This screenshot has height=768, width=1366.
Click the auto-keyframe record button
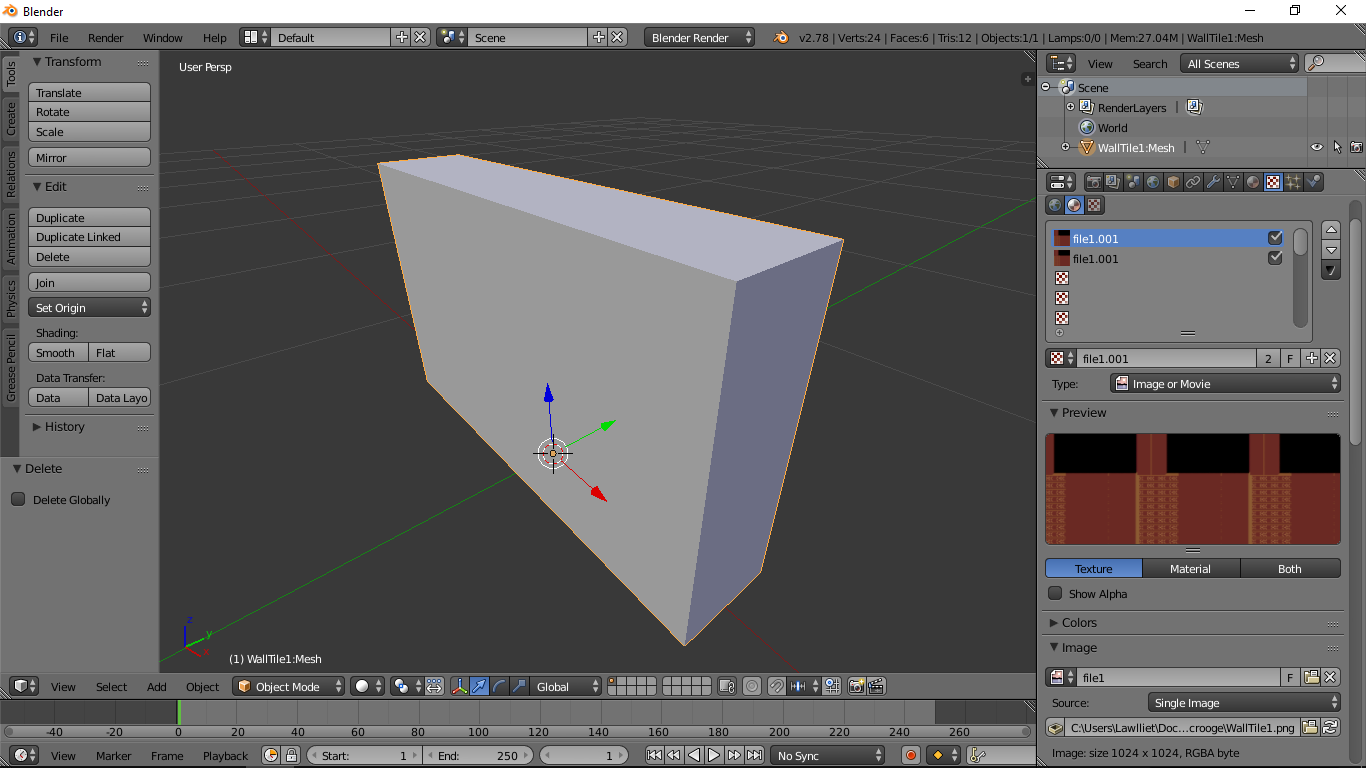pos(910,756)
